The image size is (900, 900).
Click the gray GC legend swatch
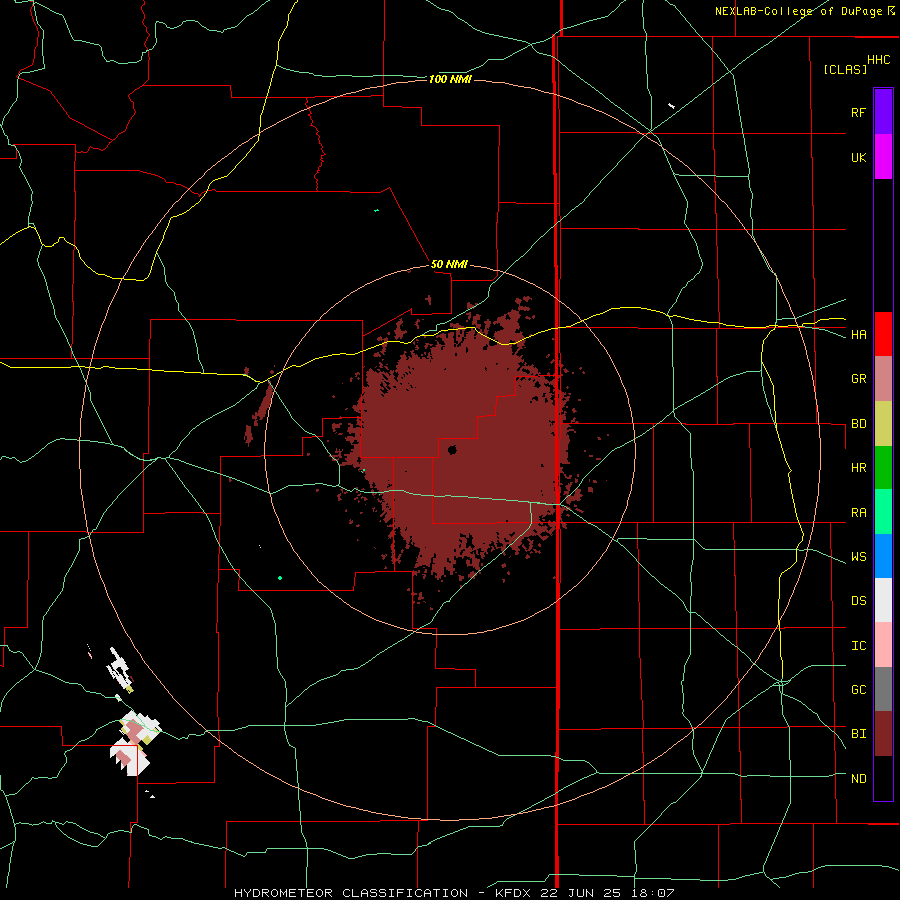pyautogui.click(x=883, y=689)
